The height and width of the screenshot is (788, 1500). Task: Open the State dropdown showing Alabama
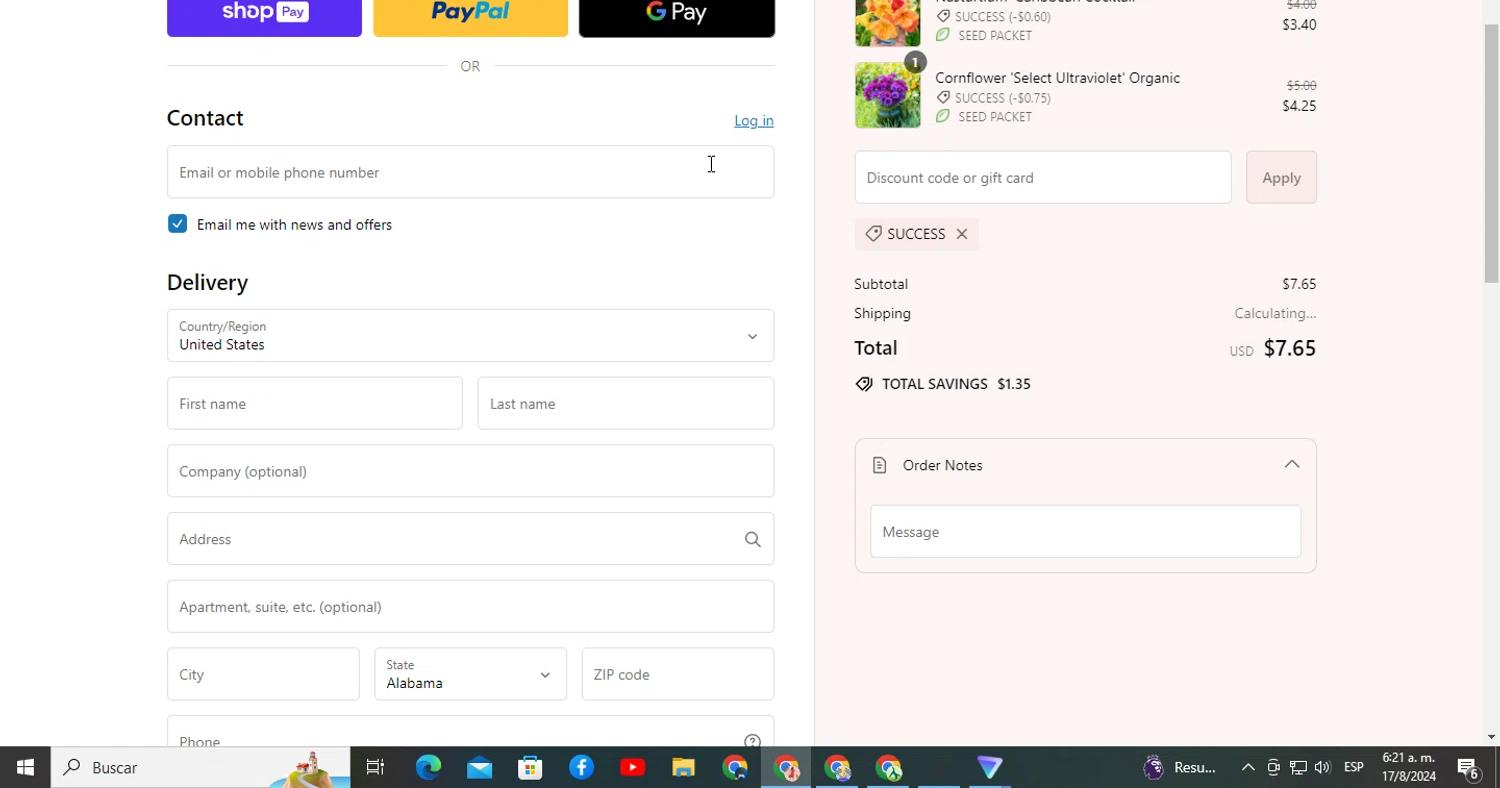click(x=470, y=674)
